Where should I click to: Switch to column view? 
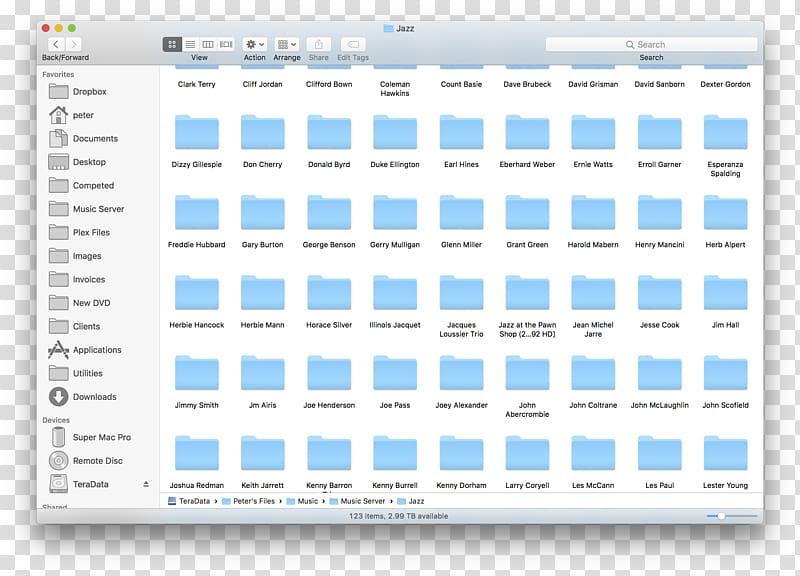[208, 44]
